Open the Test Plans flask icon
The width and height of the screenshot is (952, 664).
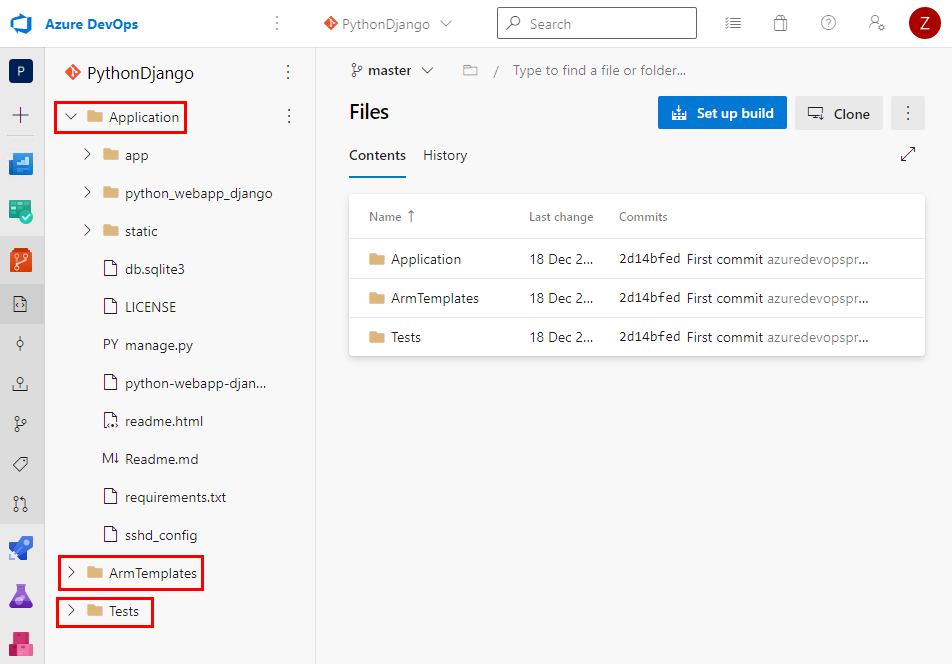click(x=21, y=596)
